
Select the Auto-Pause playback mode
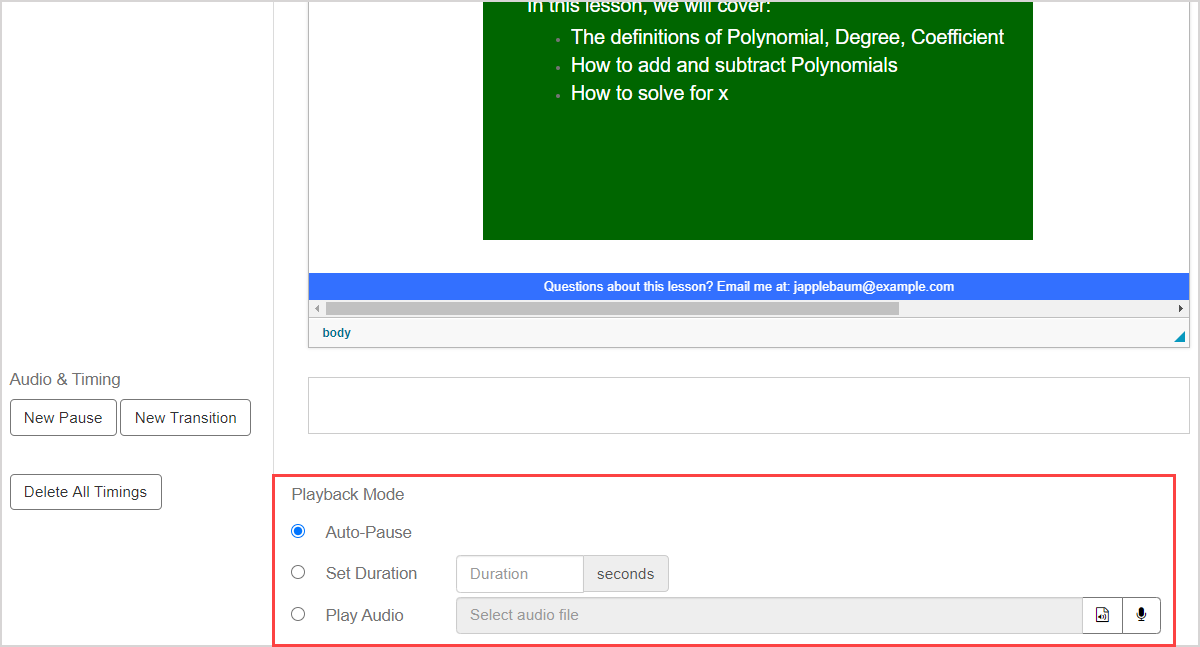tap(298, 531)
